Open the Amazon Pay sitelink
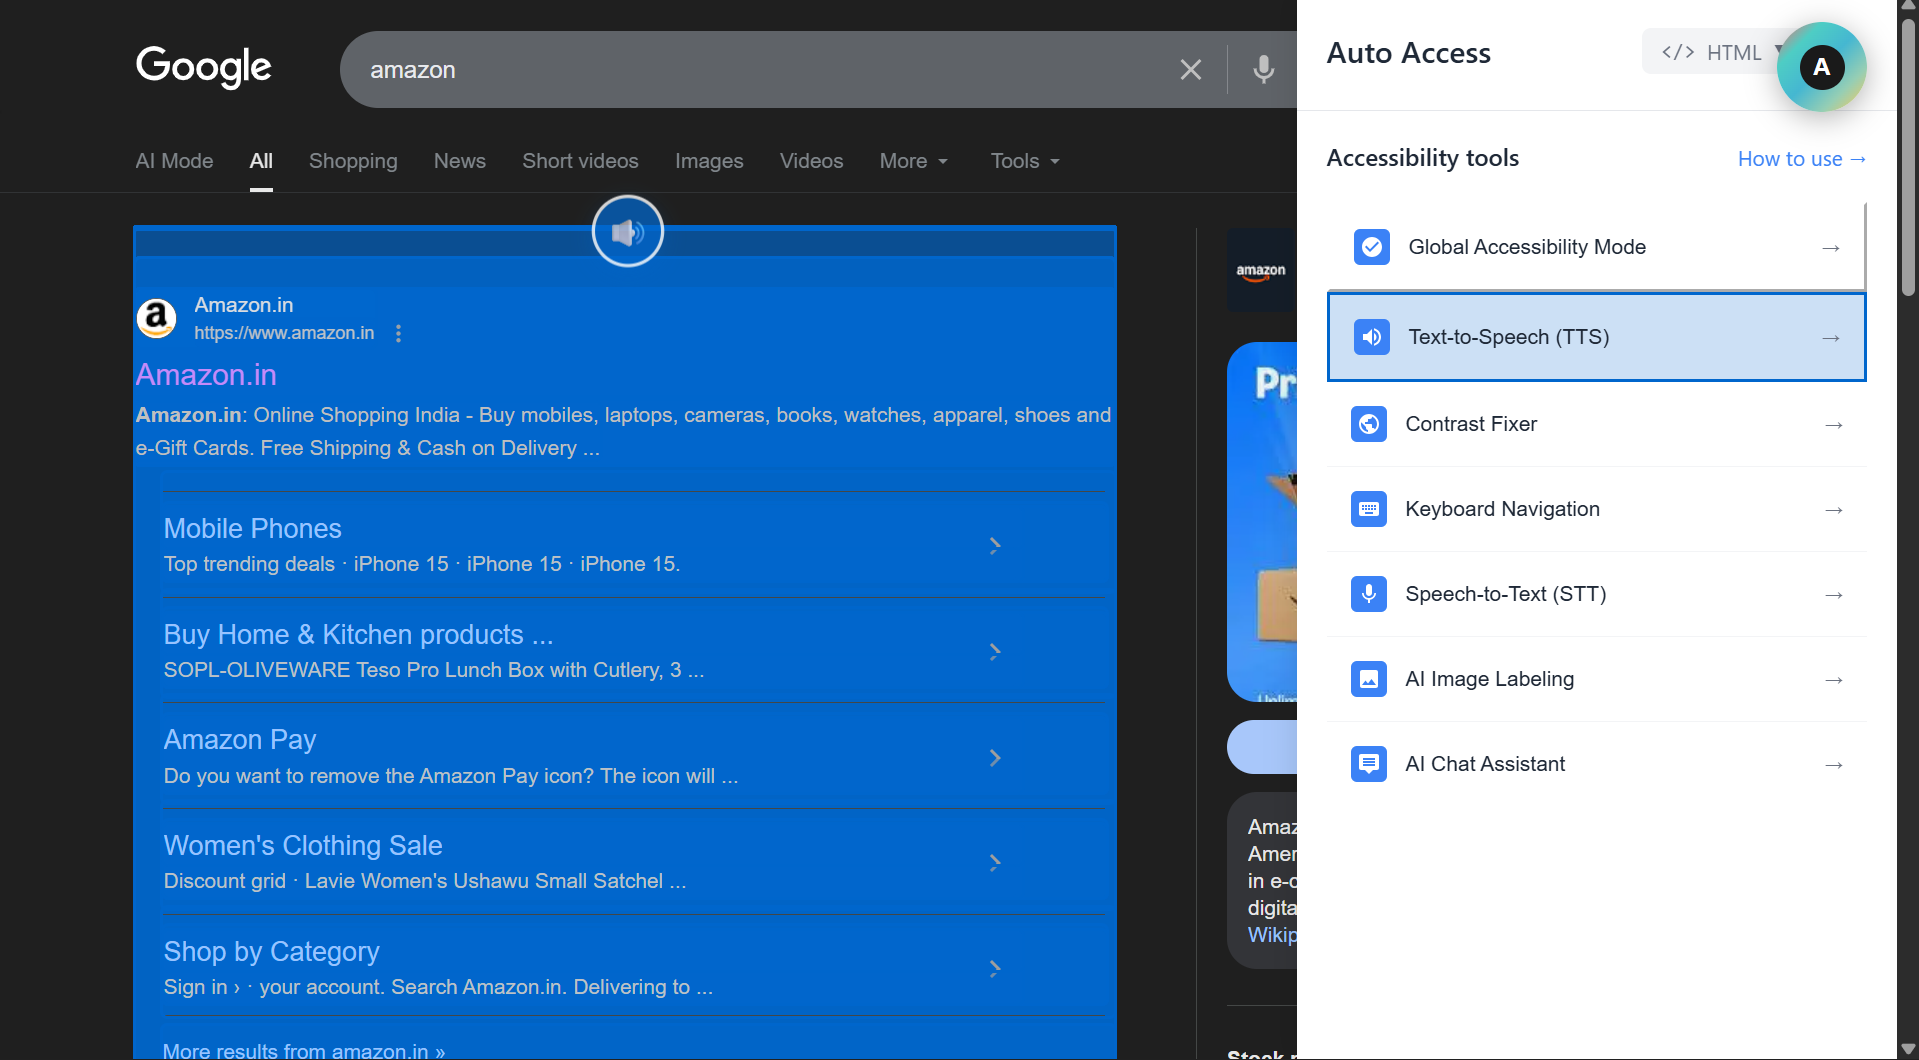 tap(240, 739)
